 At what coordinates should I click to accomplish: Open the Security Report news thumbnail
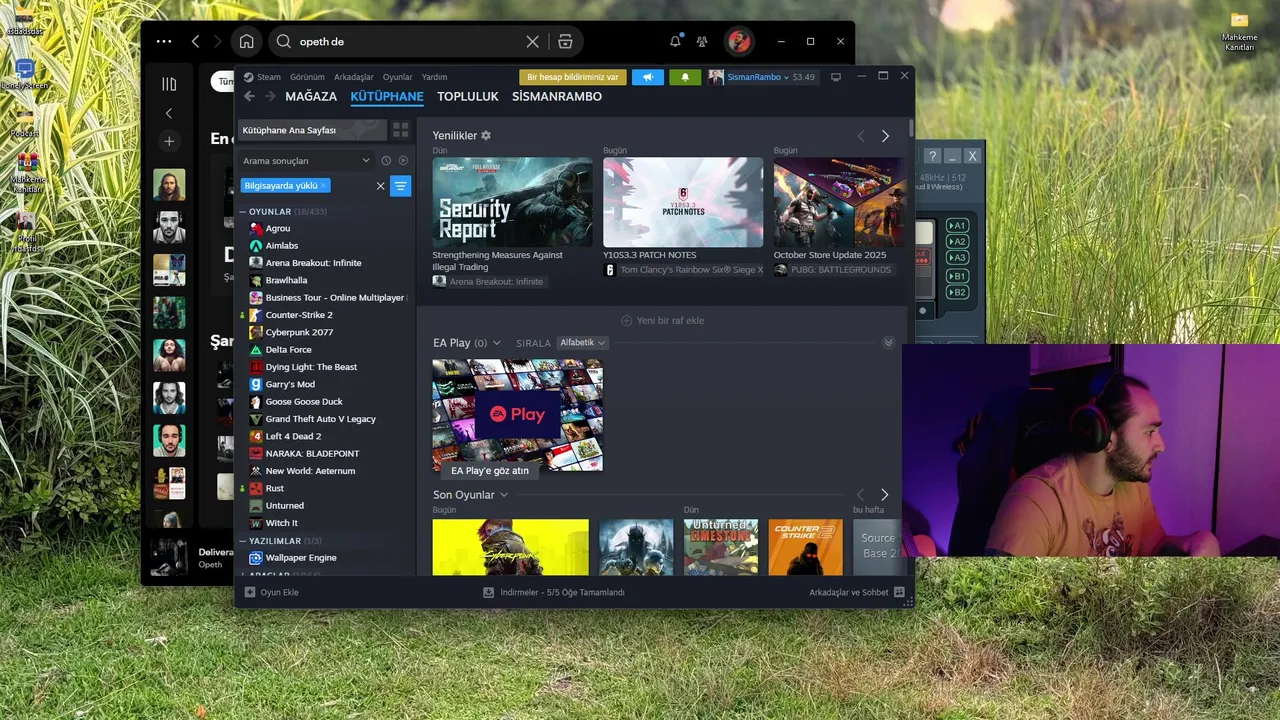coord(512,202)
